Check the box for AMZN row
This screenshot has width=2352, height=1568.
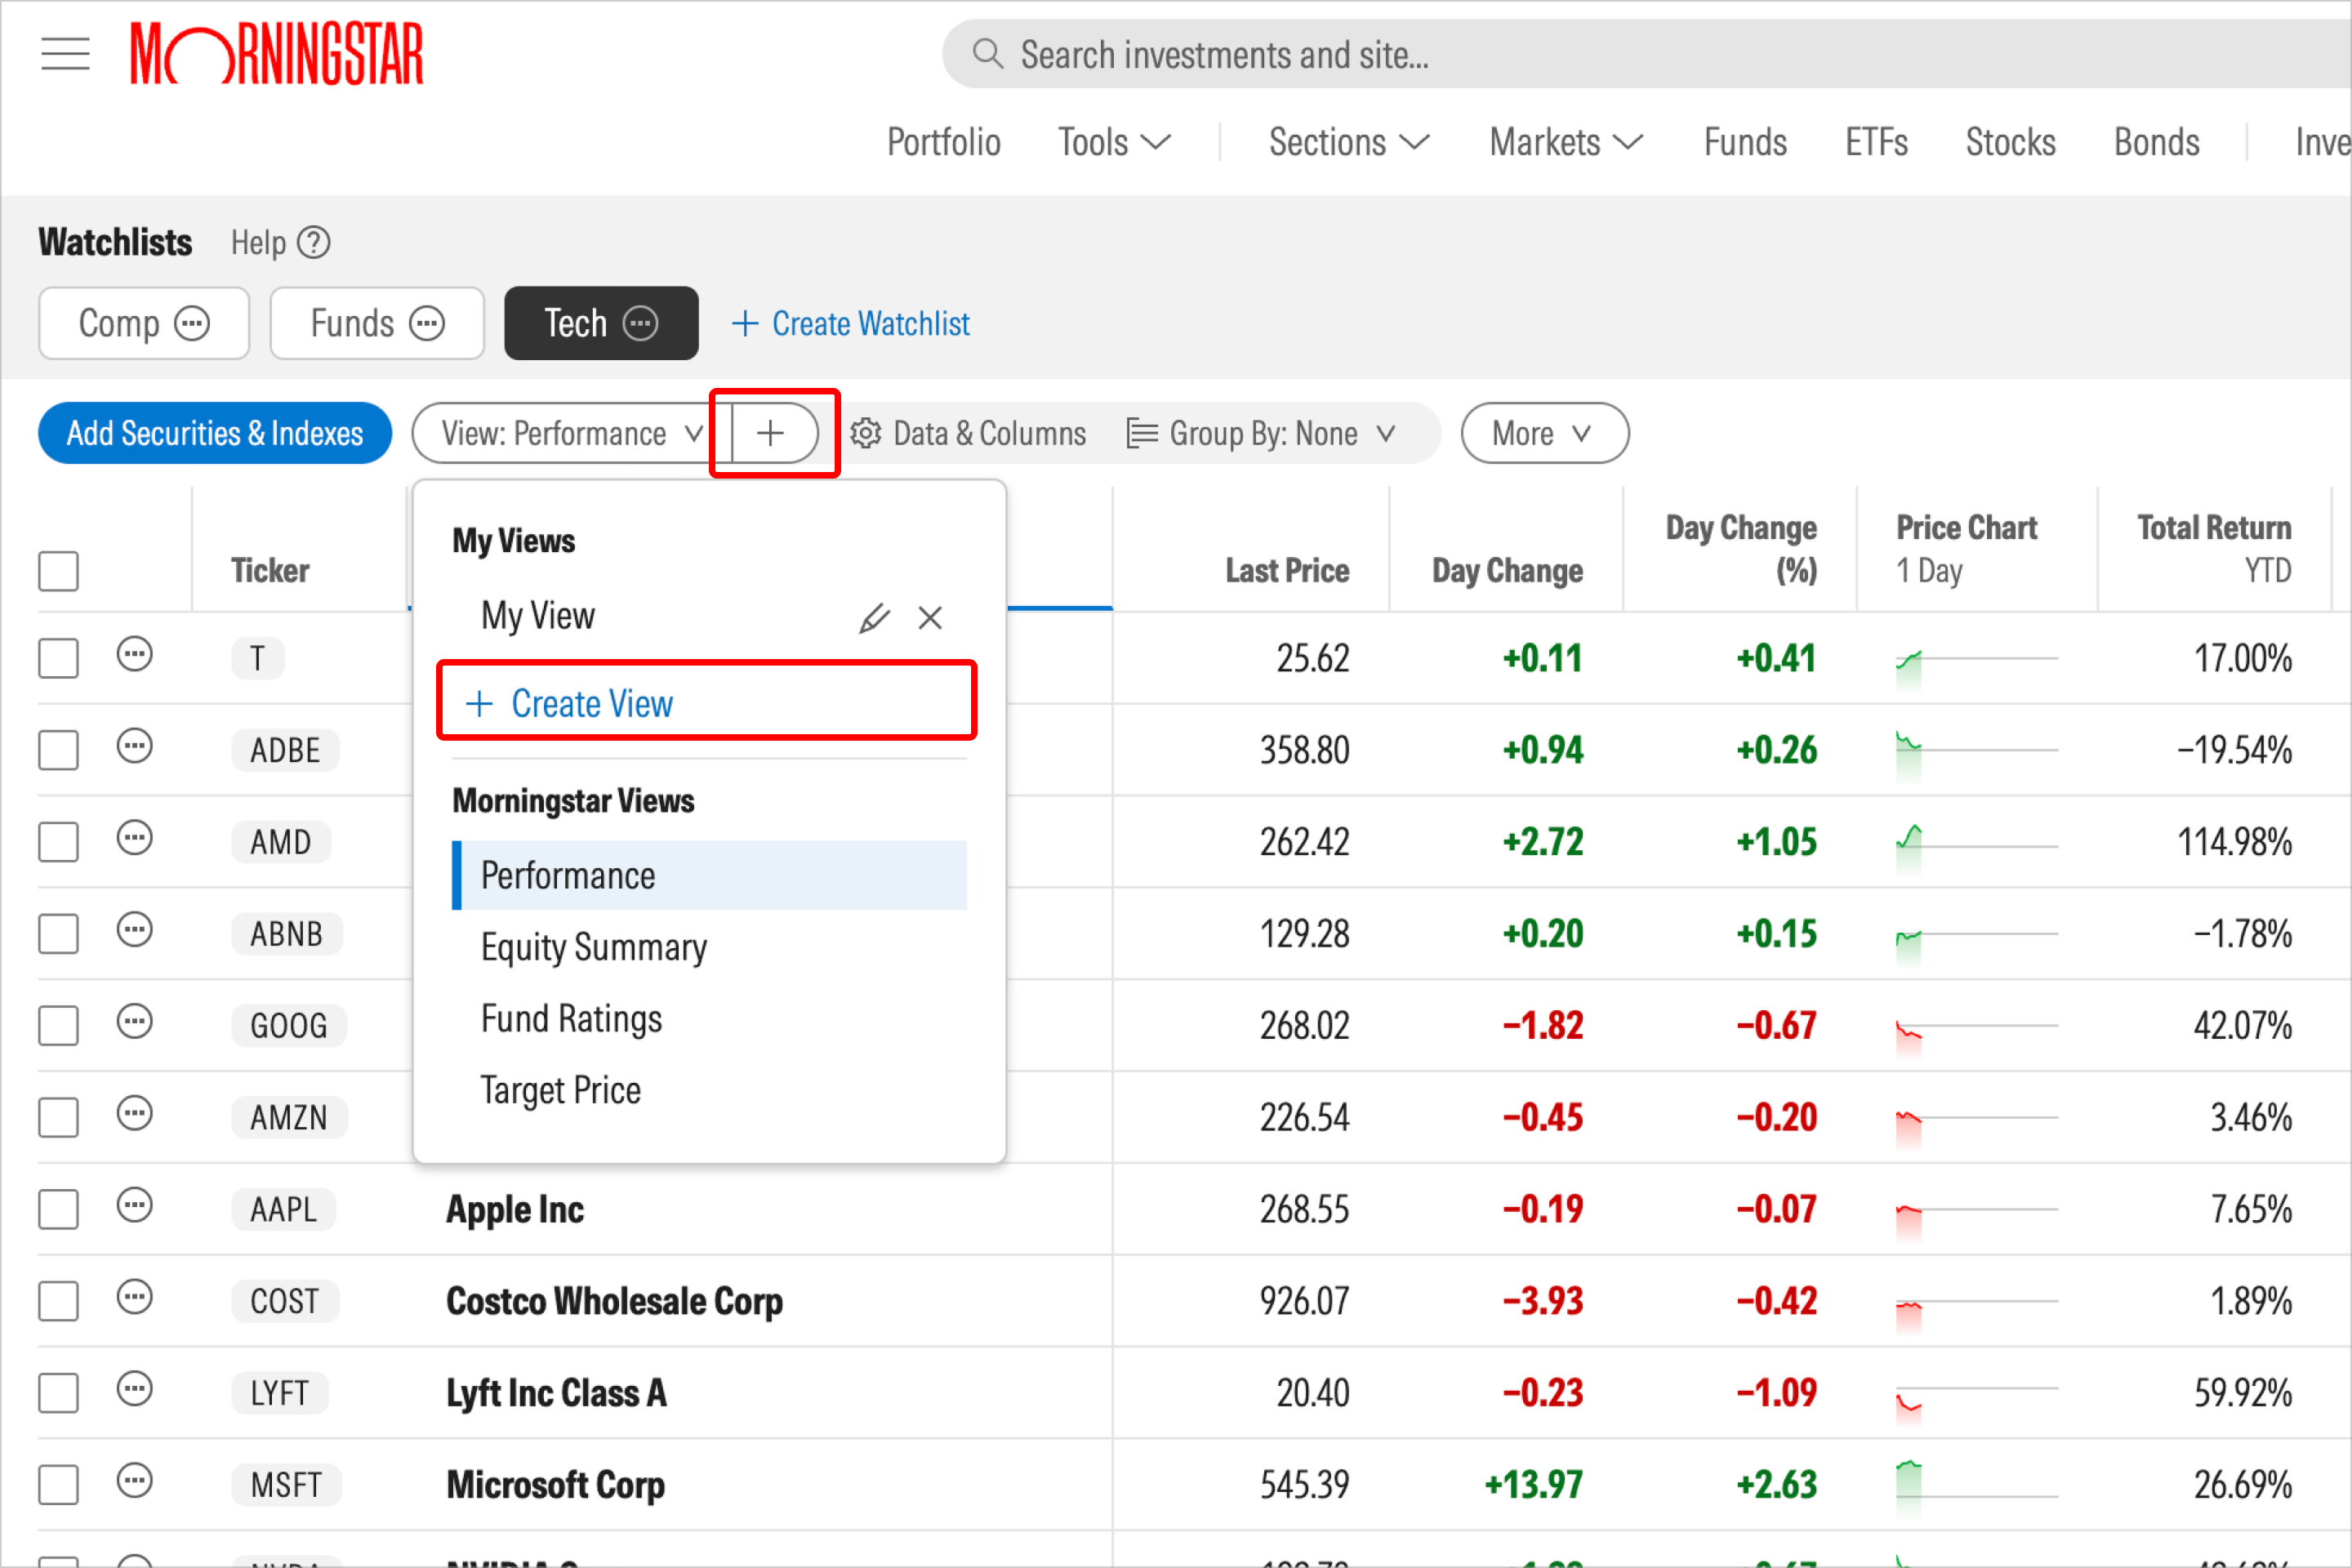click(x=58, y=1118)
